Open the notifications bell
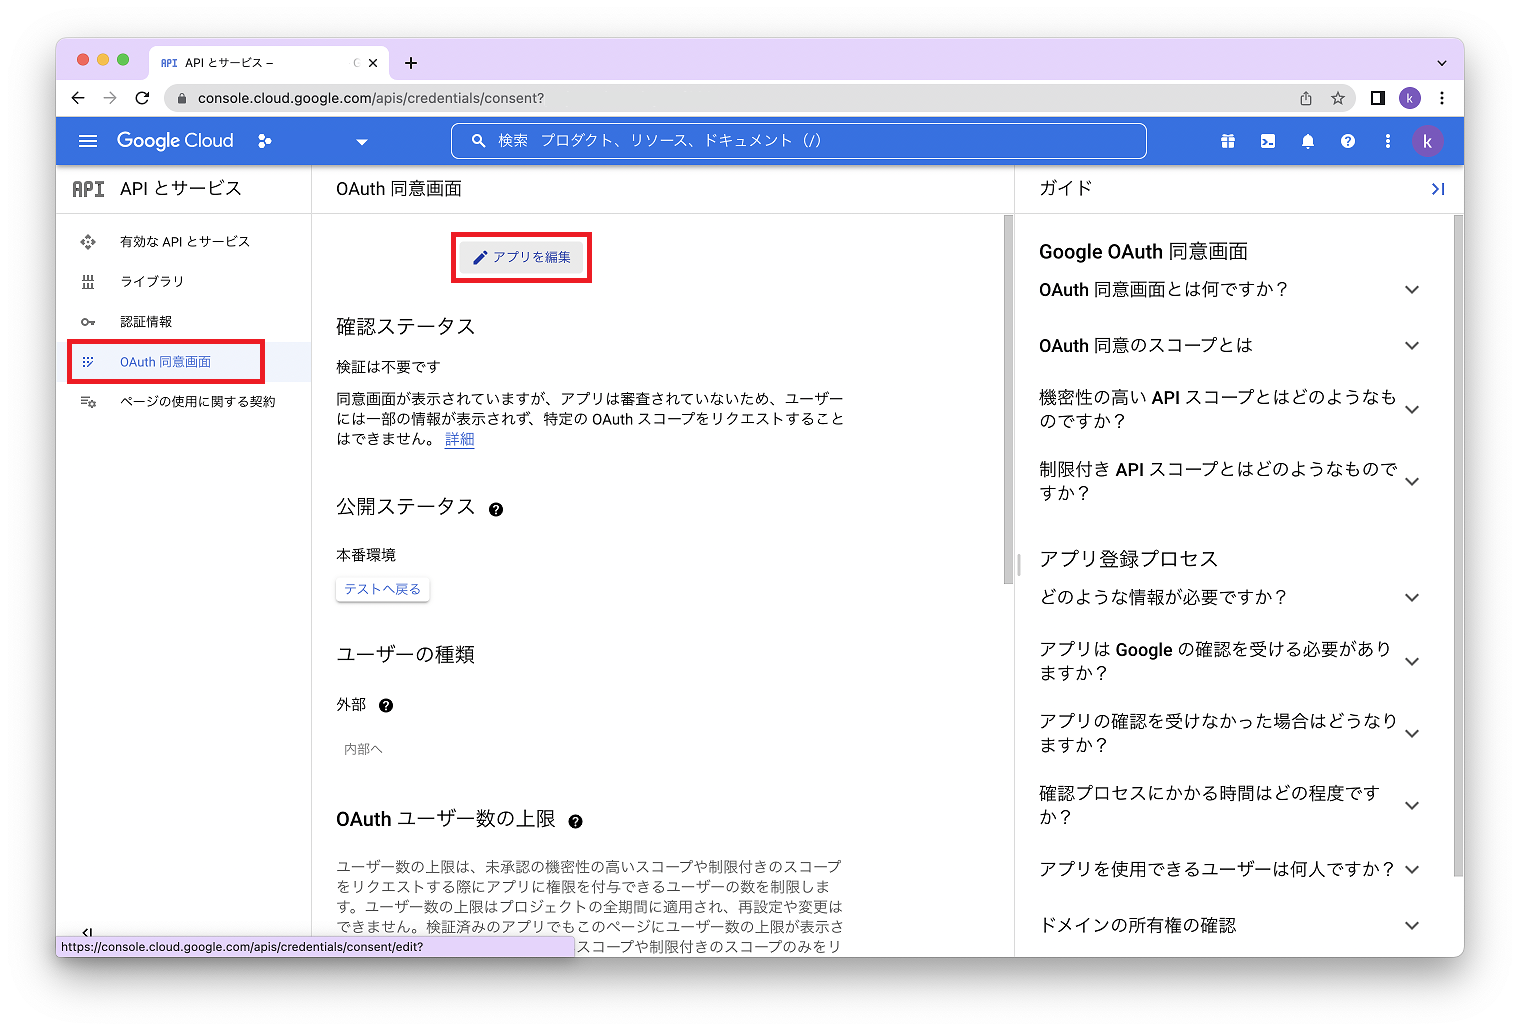This screenshot has width=1520, height=1031. point(1308,141)
